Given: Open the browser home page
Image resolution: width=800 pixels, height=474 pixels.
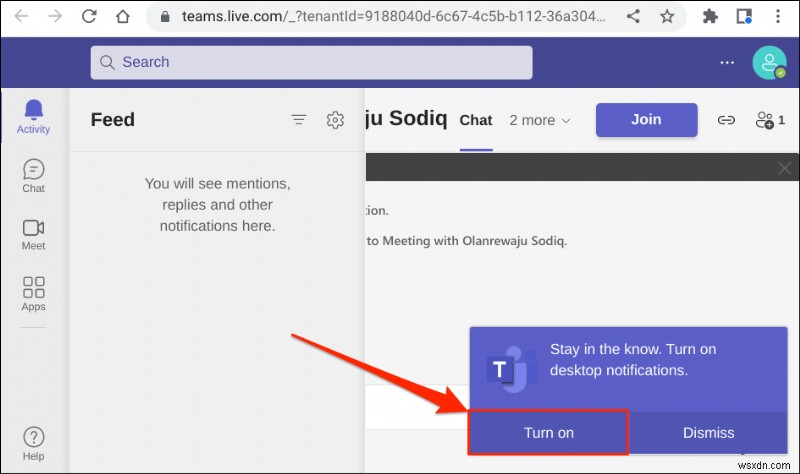Looking at the screenshot, I should [x=122, y=17].
